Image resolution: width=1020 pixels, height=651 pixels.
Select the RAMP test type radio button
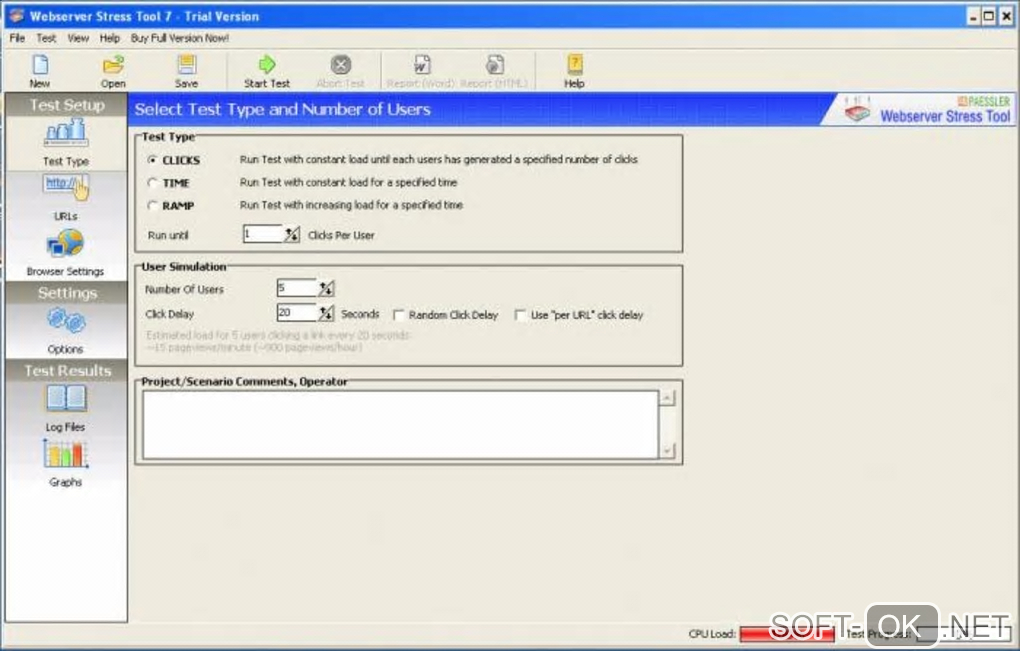pyautogui.click(x=152, y=206)
